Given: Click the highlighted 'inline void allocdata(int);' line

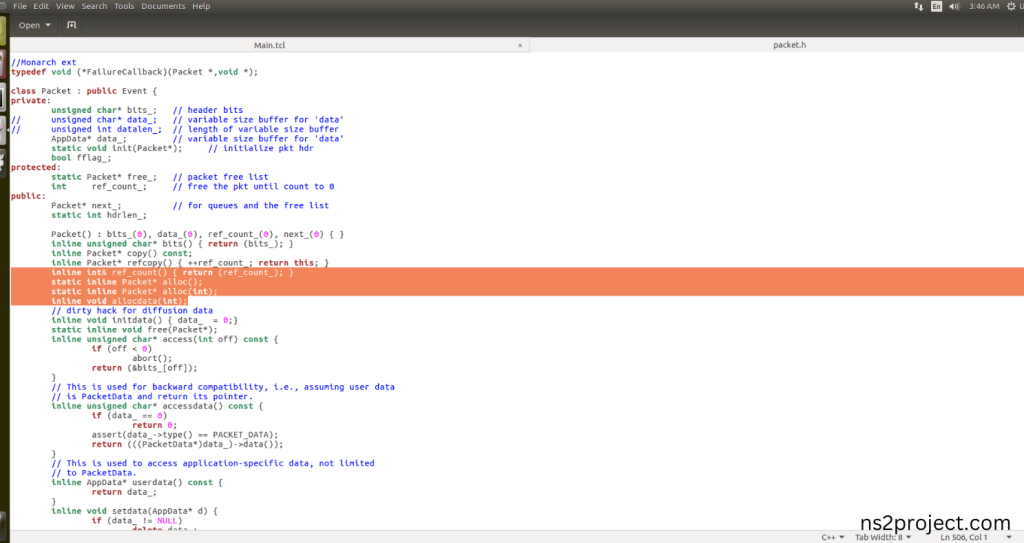Looking at the screenshot, I should 119,301.
